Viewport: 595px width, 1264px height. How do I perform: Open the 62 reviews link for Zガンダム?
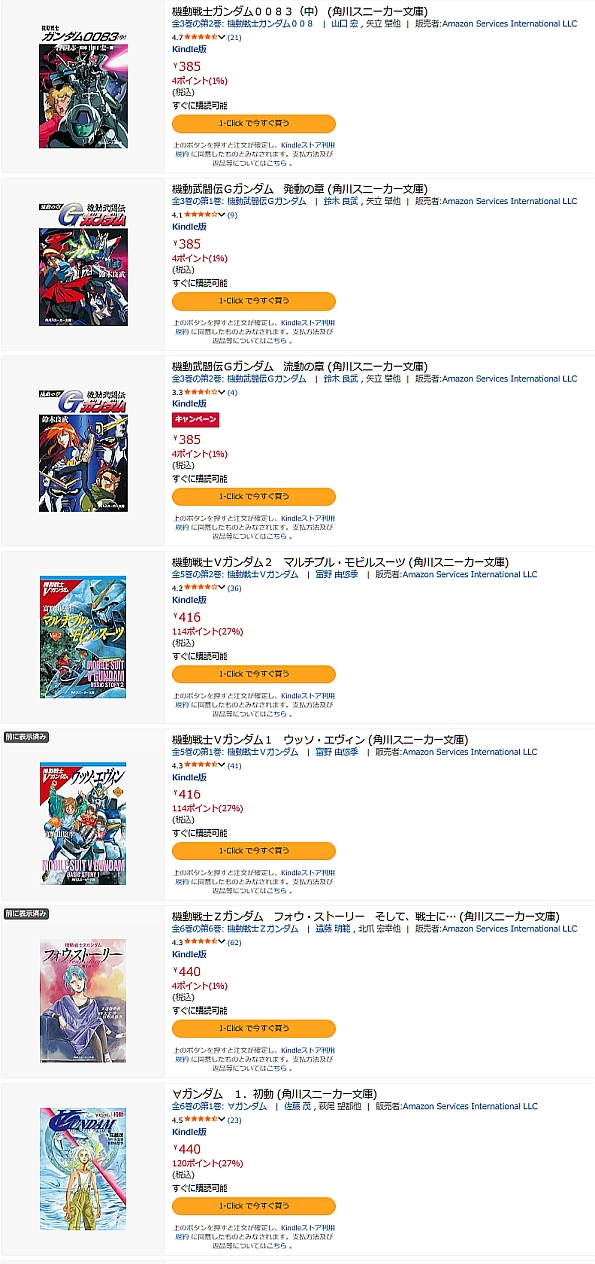[x=235, y=942]
